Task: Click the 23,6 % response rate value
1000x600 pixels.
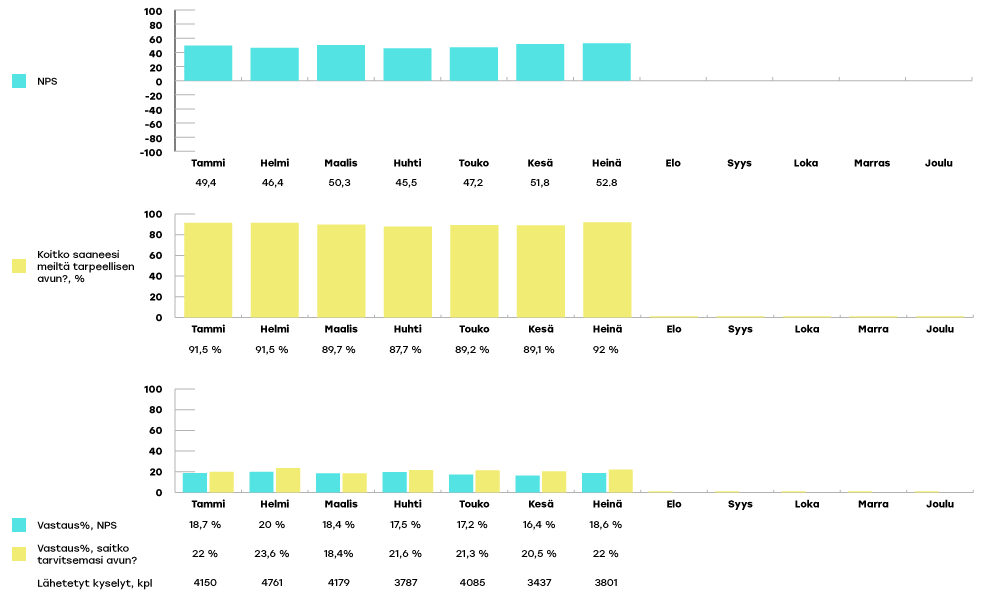Action: coord(274,553)
